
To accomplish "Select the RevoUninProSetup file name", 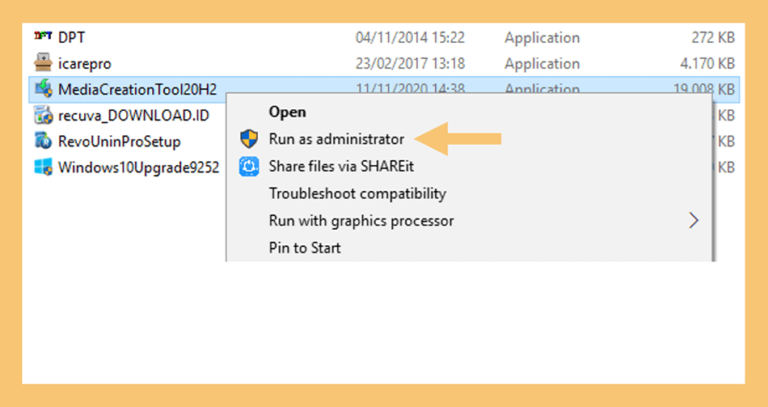I will click(120, 142).
